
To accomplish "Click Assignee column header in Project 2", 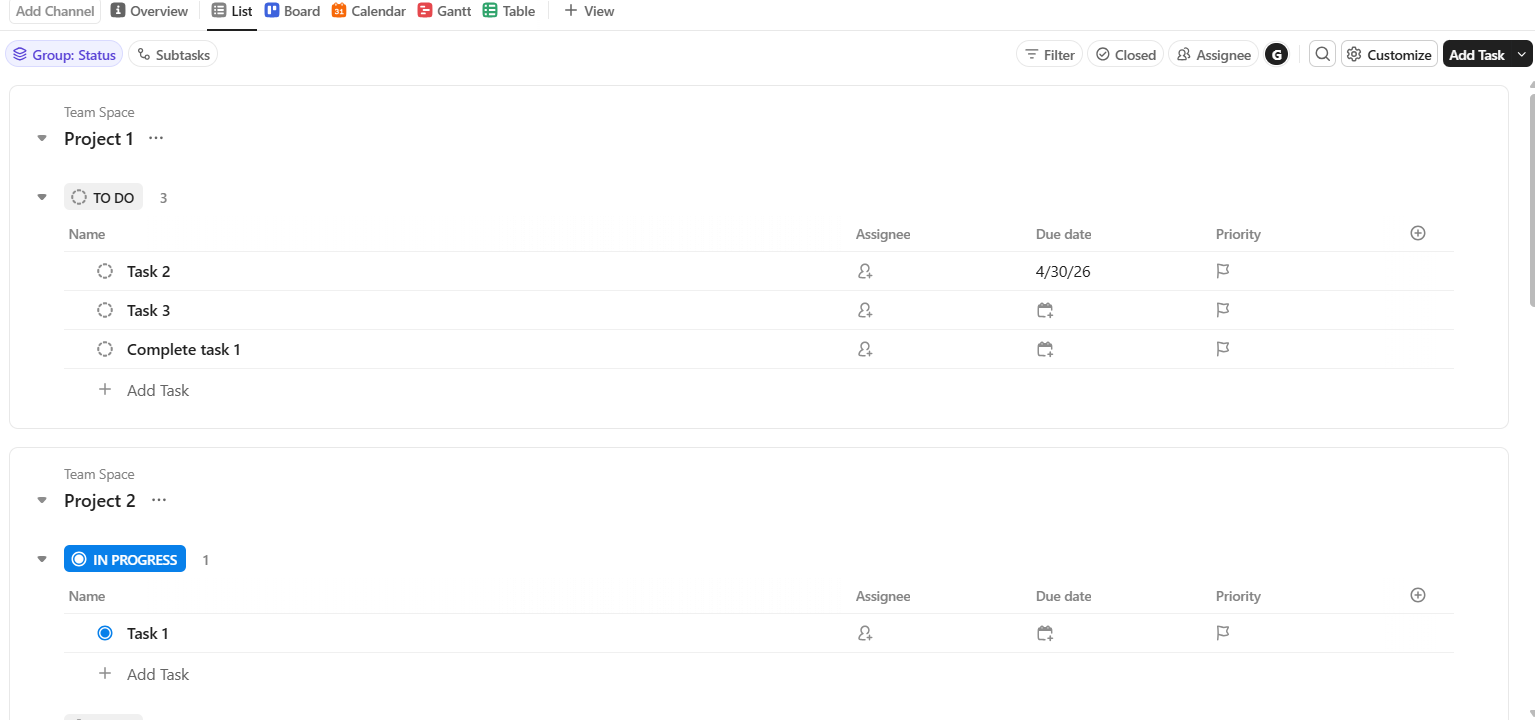I will (x=883, y=596).
